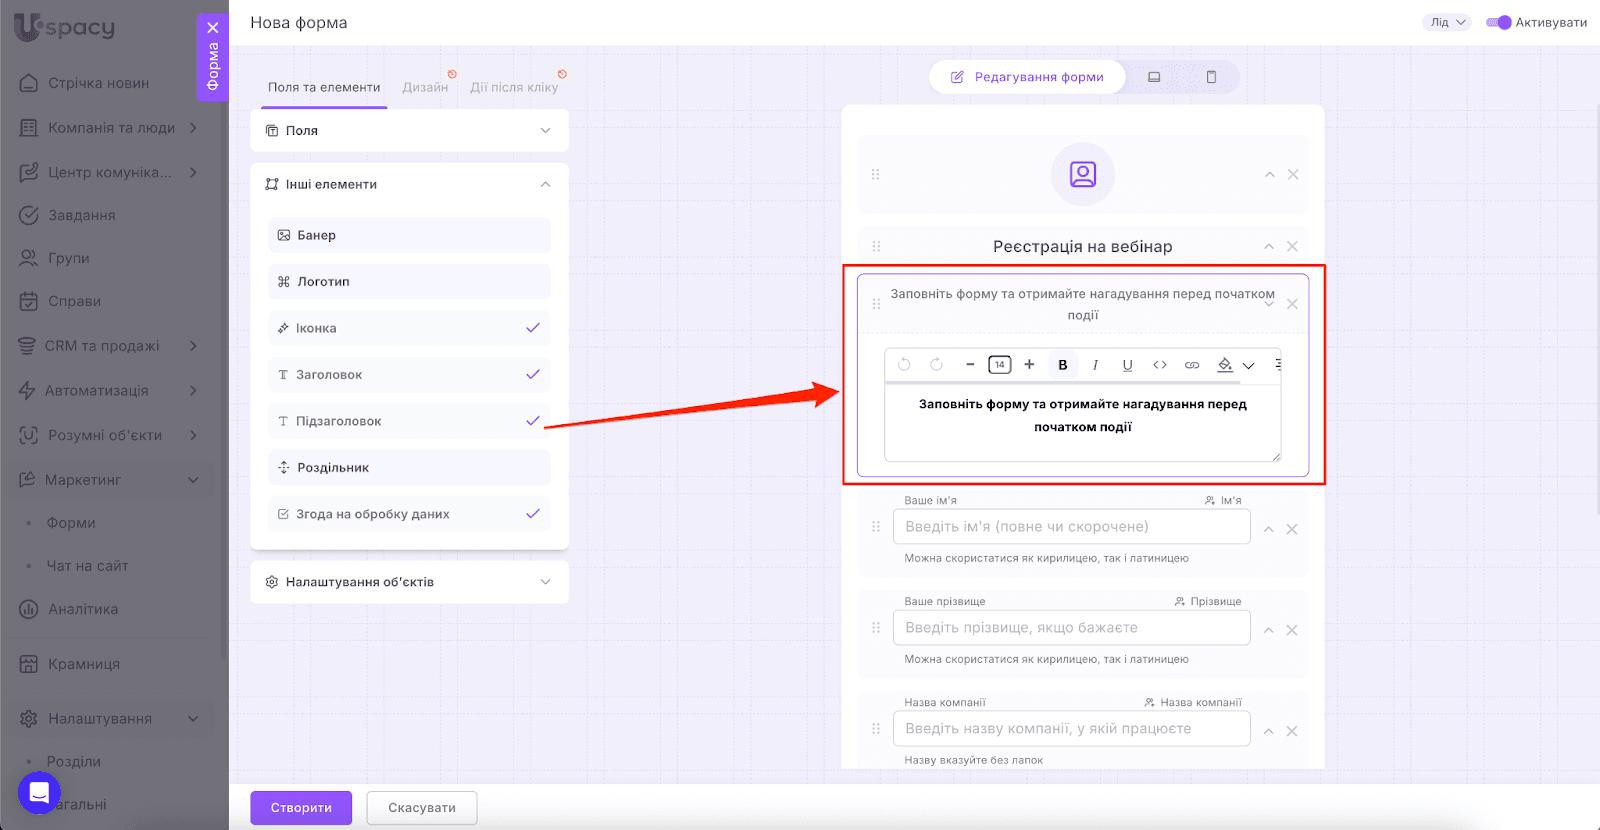Open Аналітика in sidebar
1600x830 pixels.
(83, 609)
